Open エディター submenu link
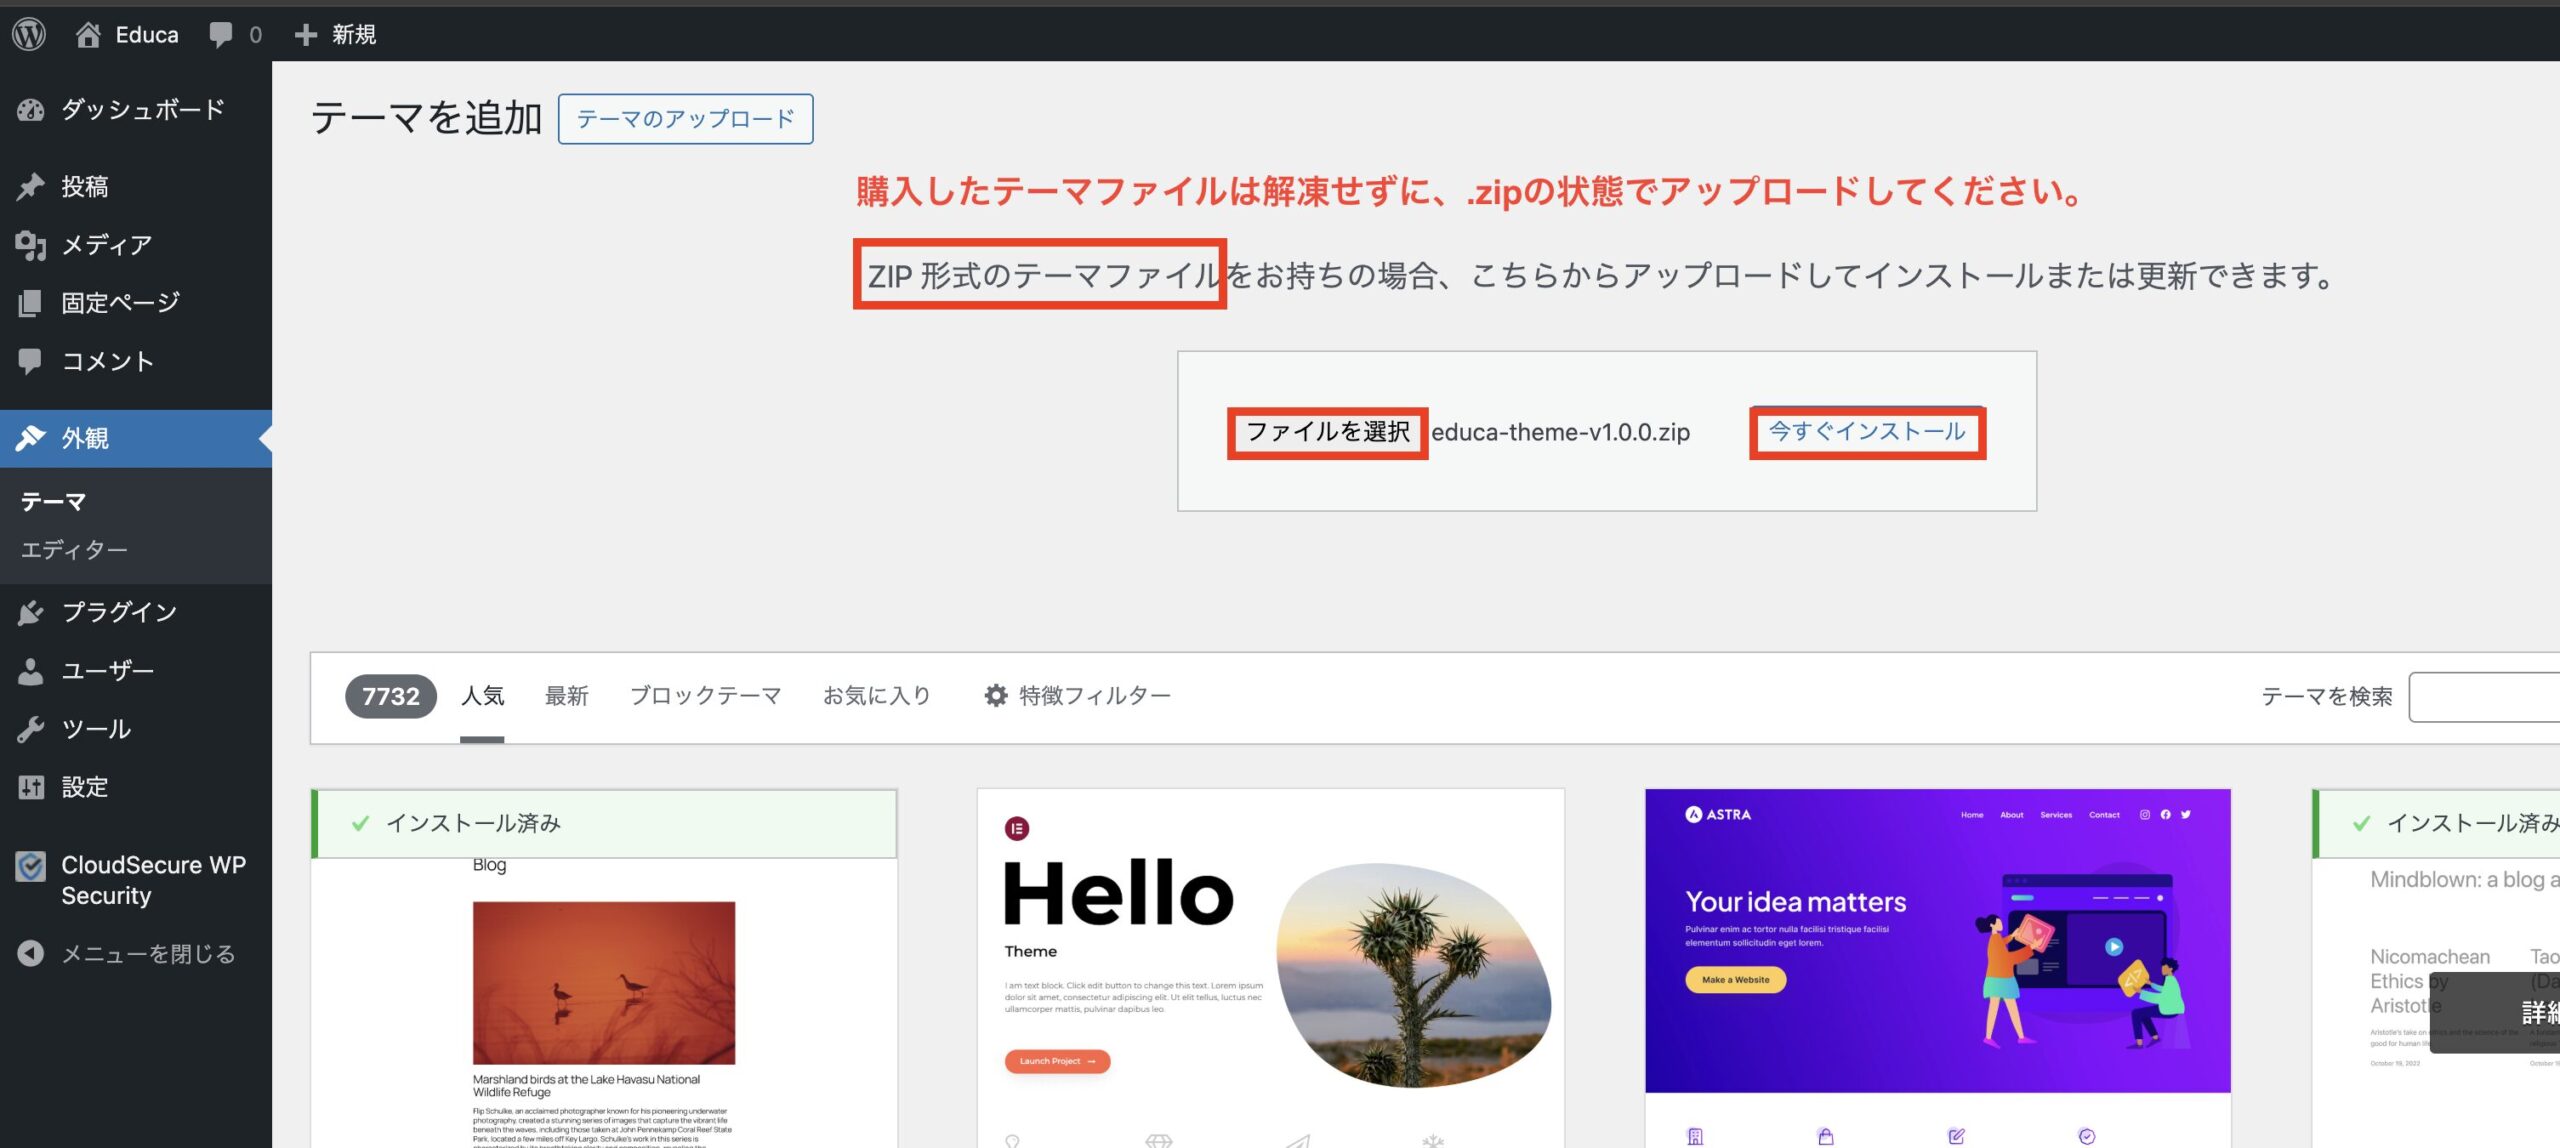 coord(74,550)
